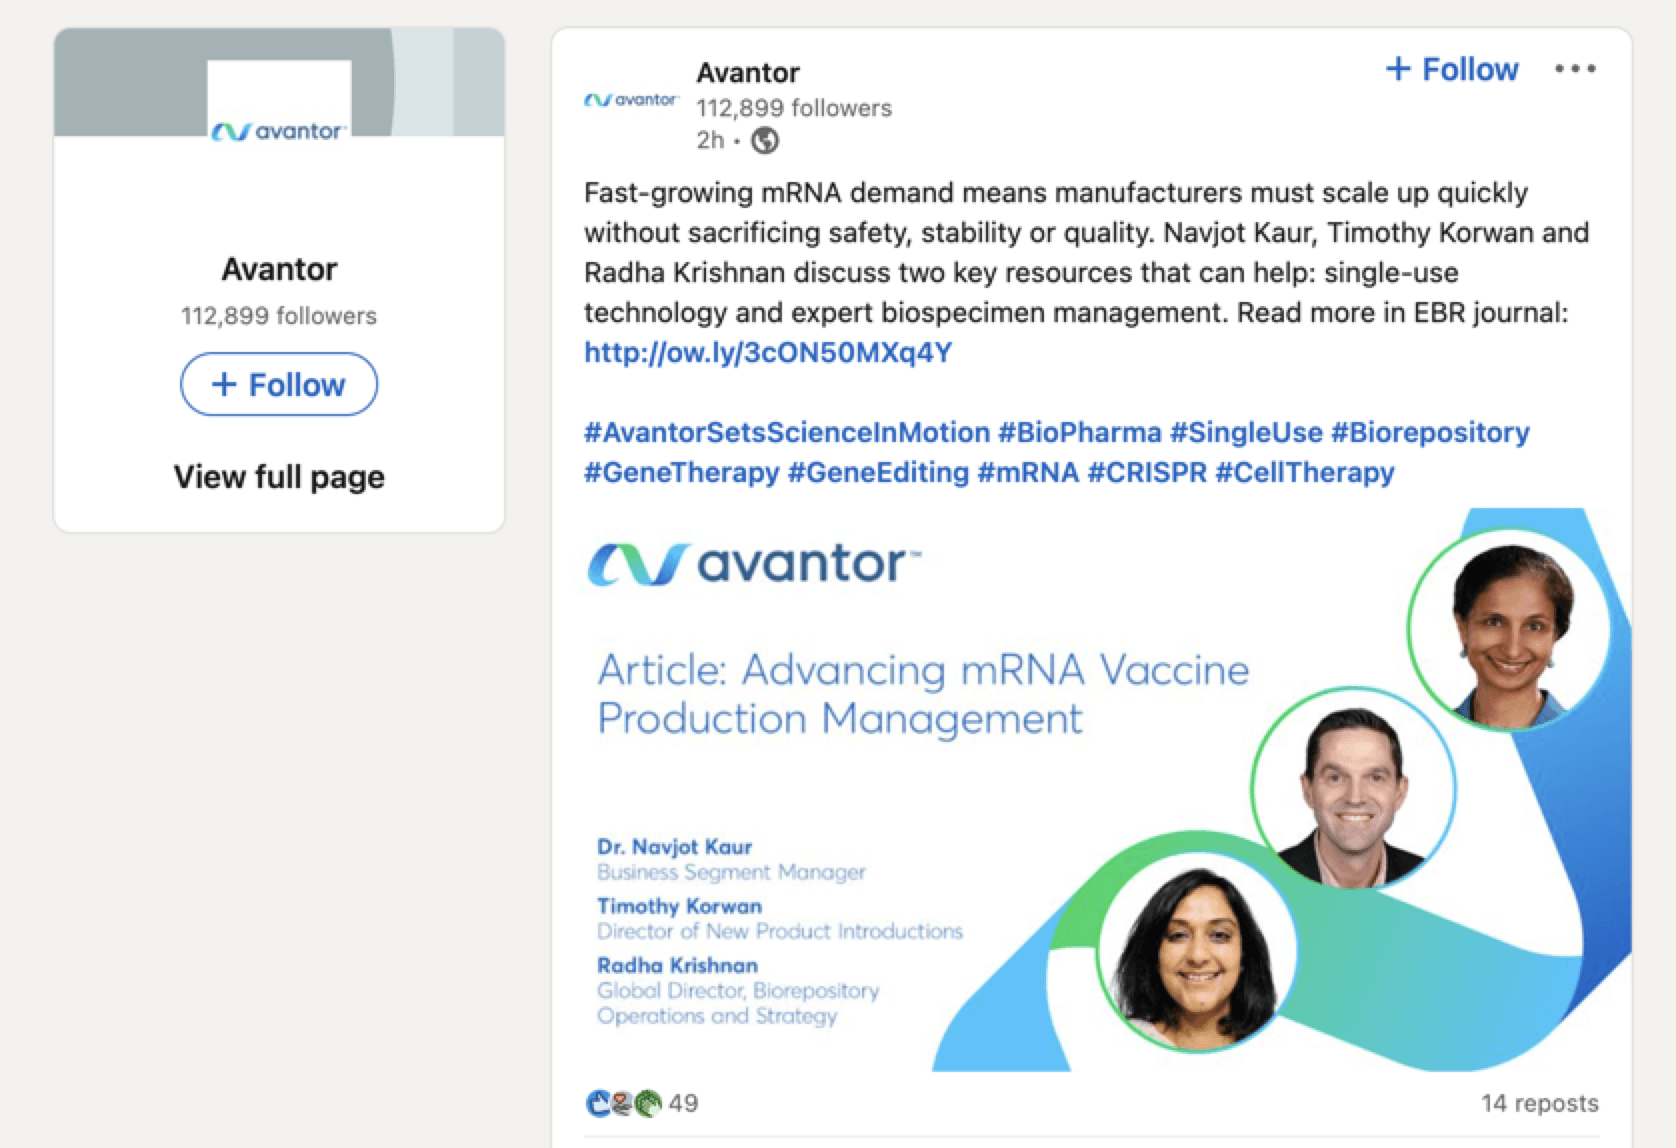Click the #BioPharma hashtag
1676x1148 pixels.
[x=1080, y=433]
